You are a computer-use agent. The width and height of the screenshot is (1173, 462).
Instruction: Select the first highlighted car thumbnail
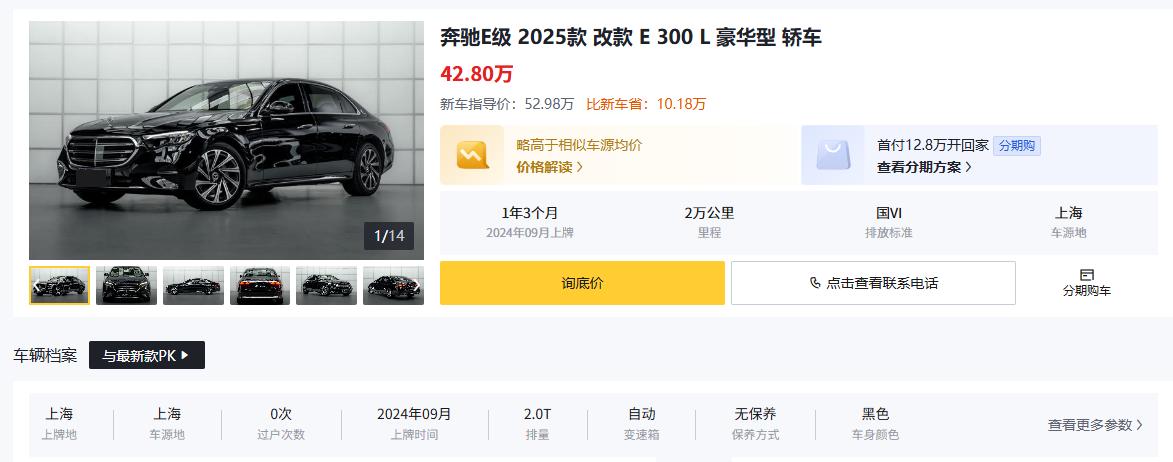60,285
